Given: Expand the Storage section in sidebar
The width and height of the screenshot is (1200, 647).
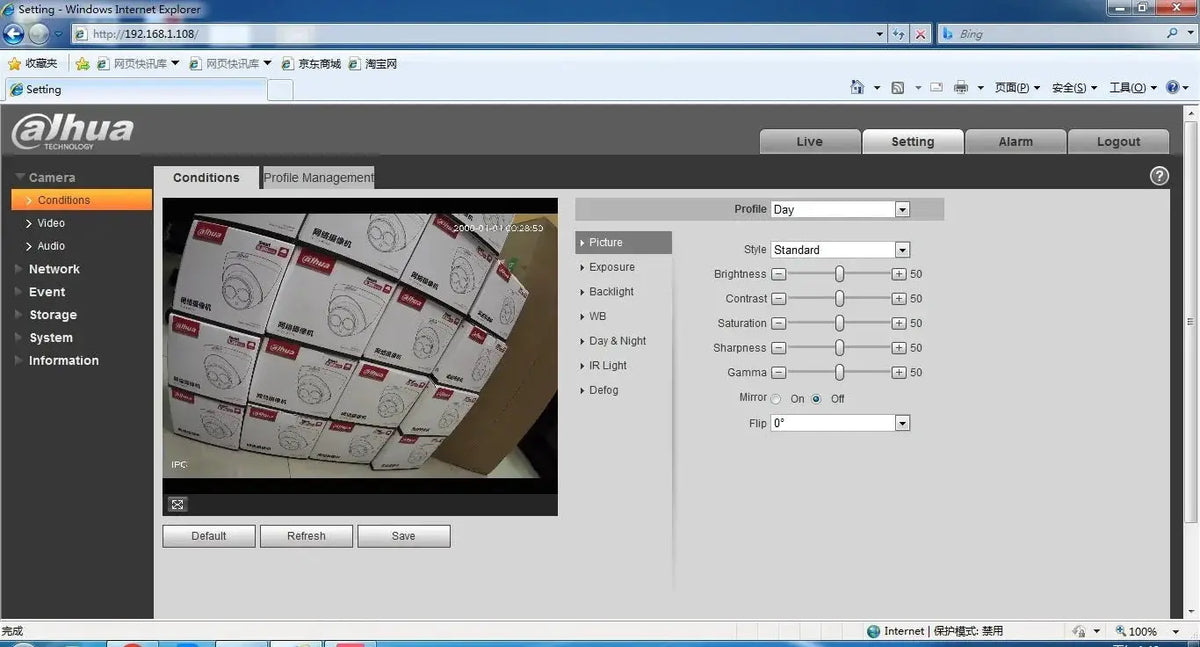Looking at the screenshot, I should point(53,315).
